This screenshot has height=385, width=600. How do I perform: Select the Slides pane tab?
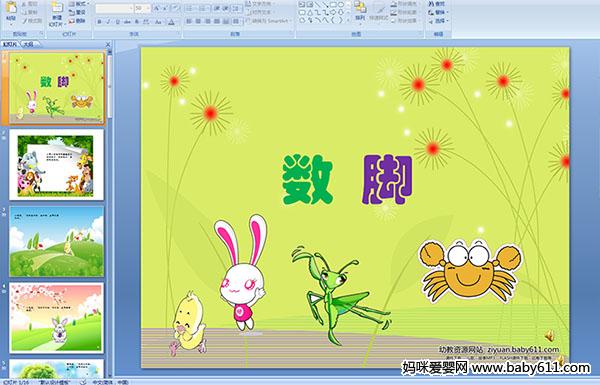click(x=10, y=44)
